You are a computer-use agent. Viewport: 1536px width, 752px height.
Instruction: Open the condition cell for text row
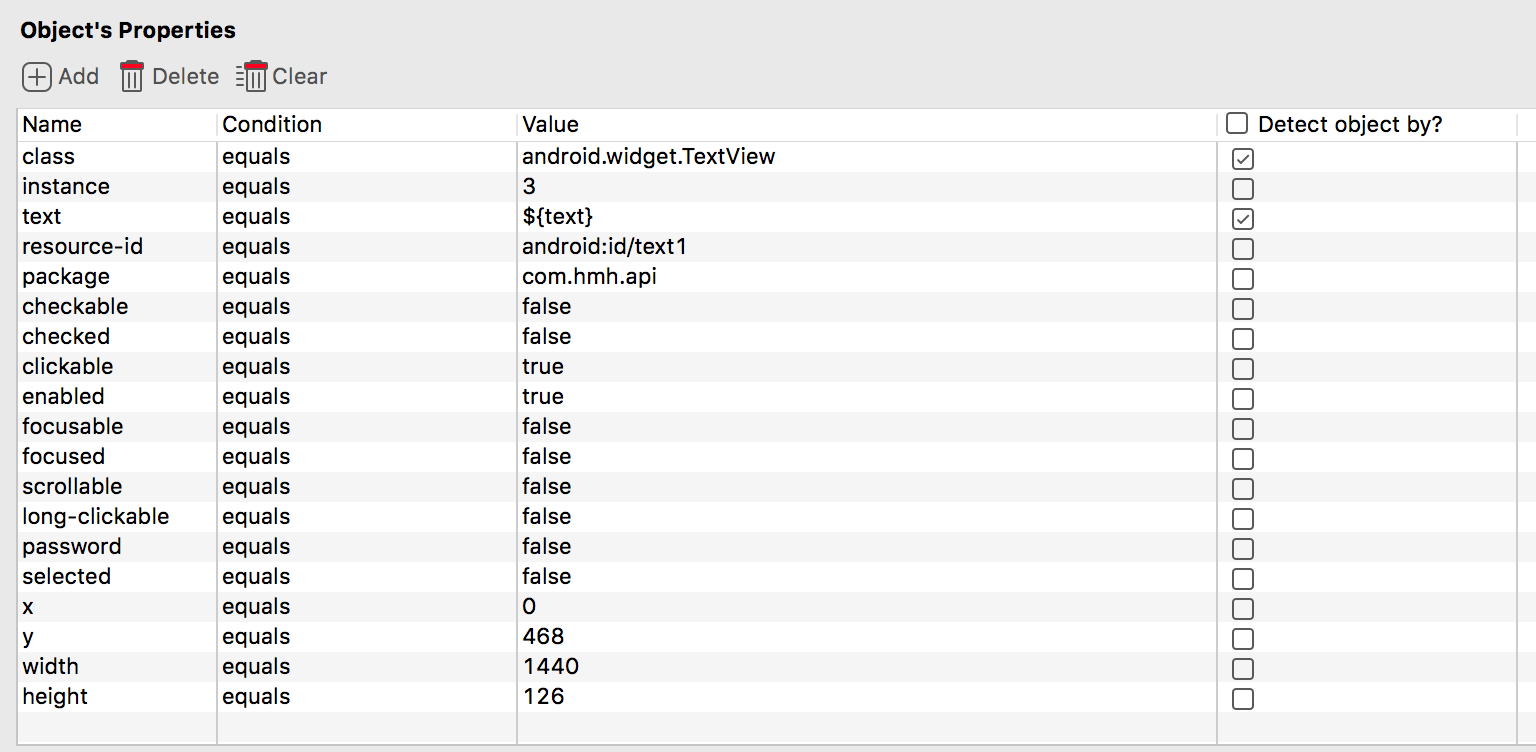point(256,217)
